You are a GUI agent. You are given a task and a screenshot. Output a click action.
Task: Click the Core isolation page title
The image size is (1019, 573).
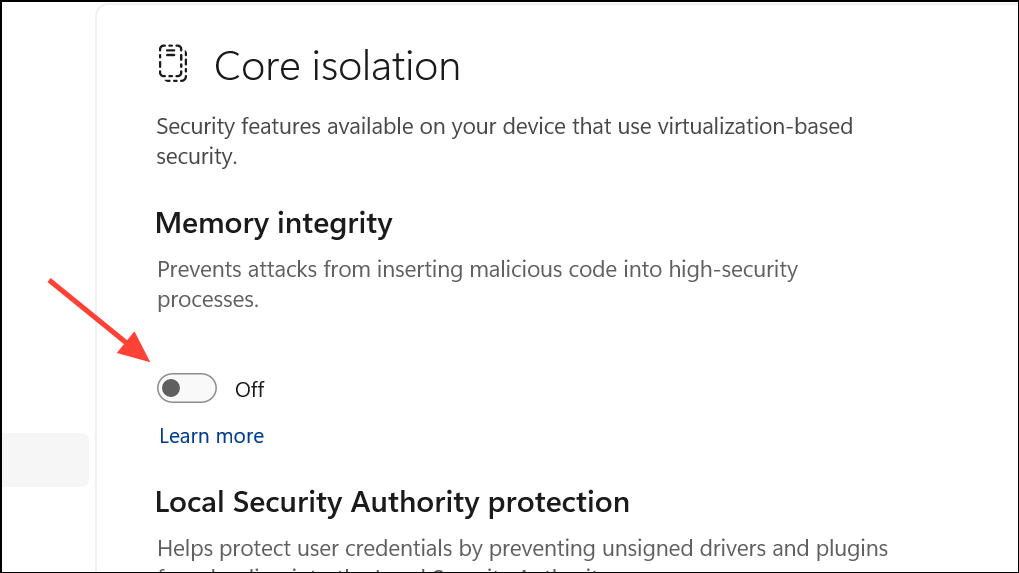click(337, 66)
